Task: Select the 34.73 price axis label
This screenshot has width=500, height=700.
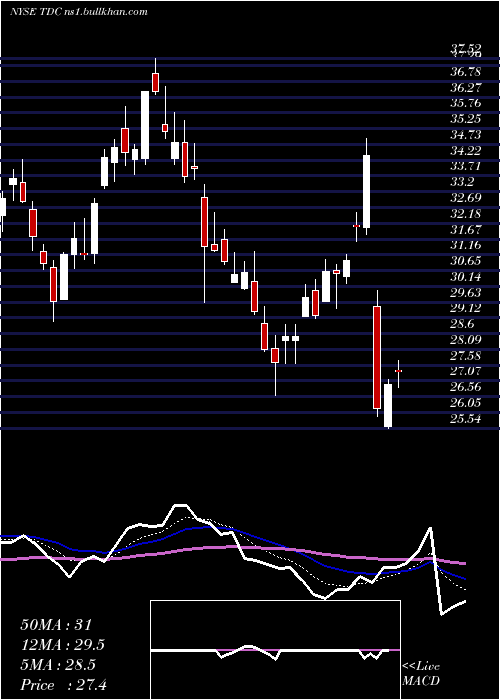Action: pyautogui.click(x=466, y=135)
